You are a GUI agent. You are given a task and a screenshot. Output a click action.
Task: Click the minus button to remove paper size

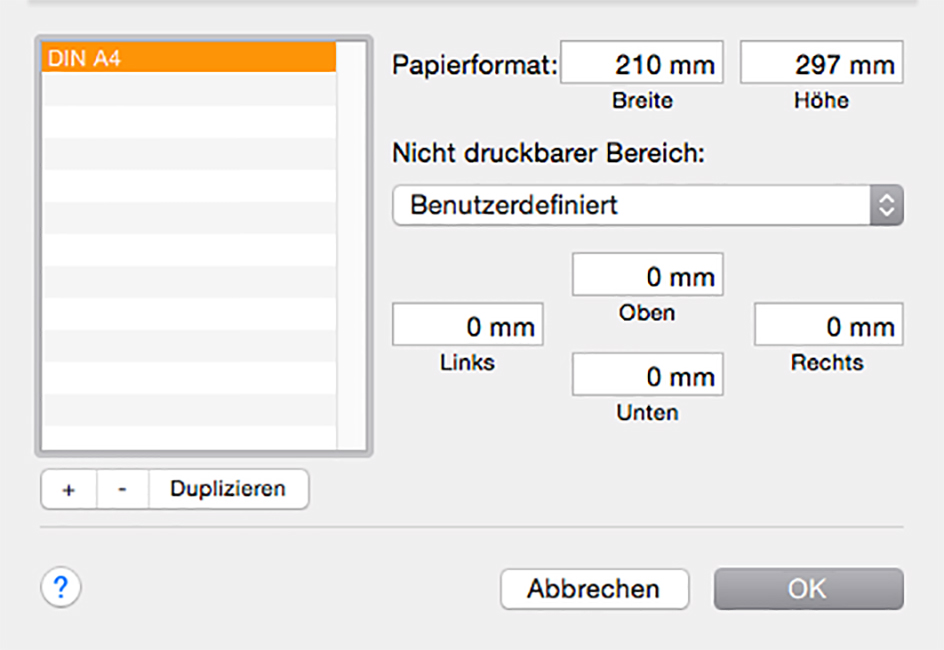click(122, 490)
